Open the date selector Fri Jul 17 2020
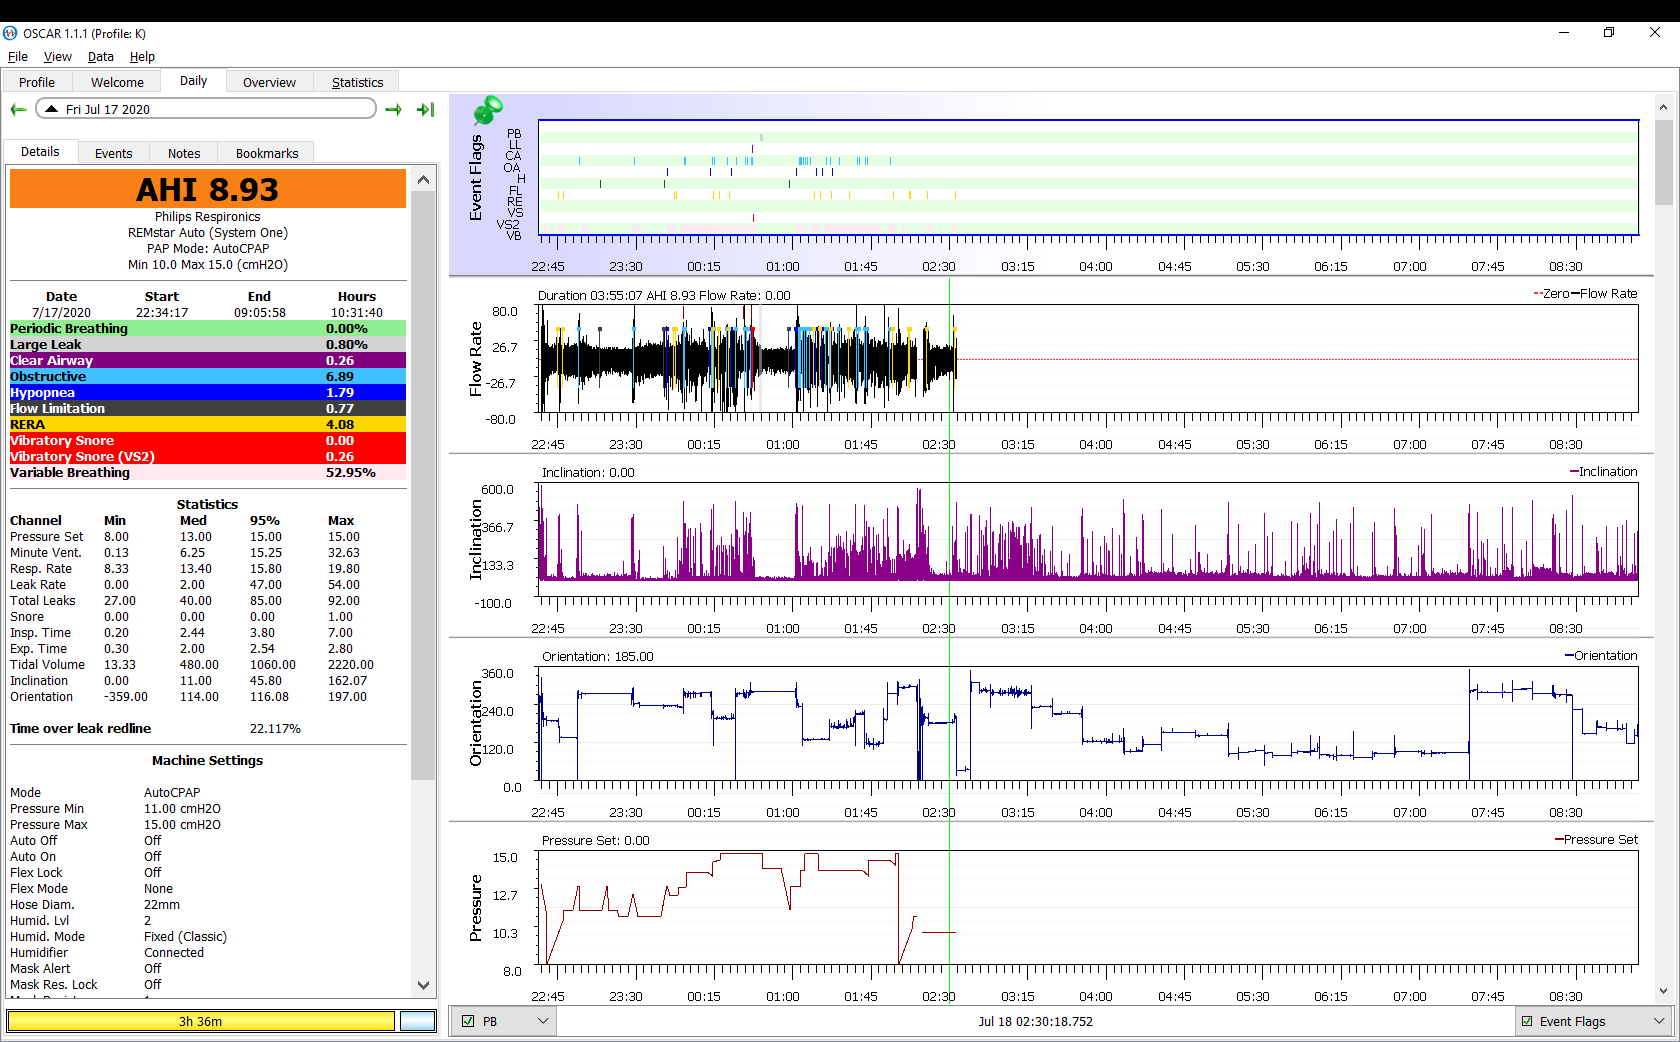 coord(206,109)
